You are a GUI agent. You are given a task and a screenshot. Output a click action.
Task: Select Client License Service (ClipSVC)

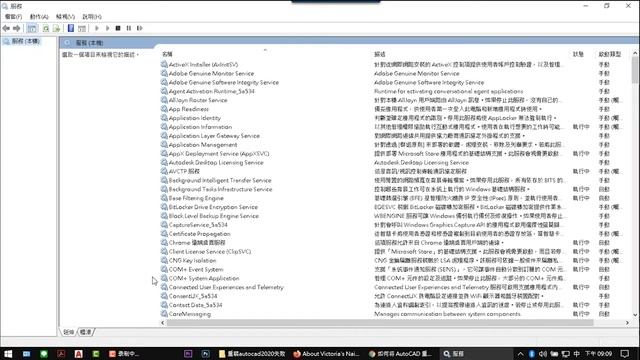[x=210, y=251]
